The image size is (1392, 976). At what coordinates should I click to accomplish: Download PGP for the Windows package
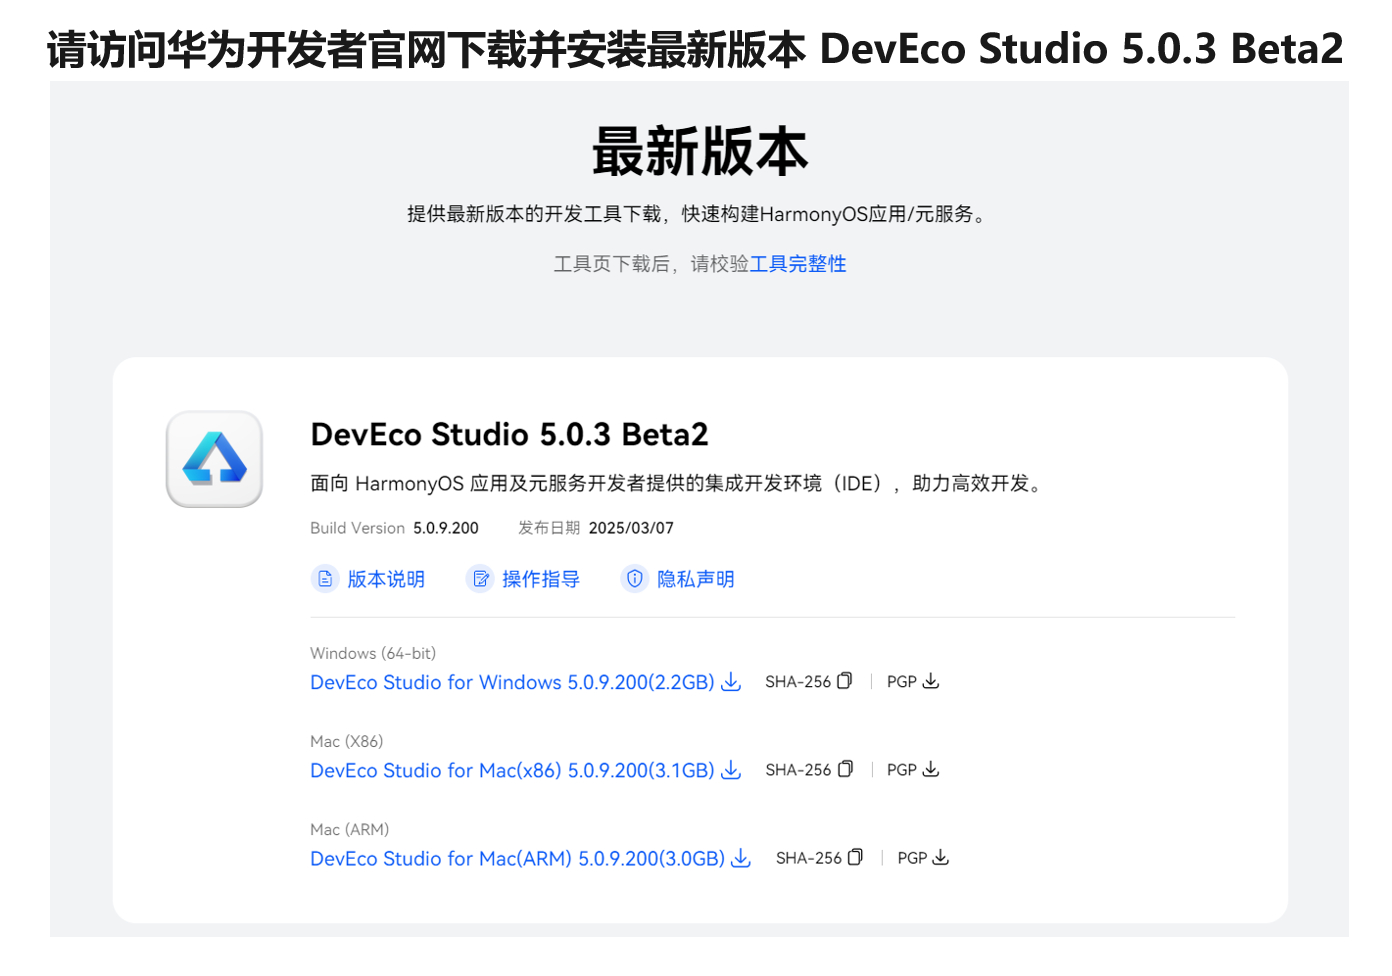click(x=913, y=681)
